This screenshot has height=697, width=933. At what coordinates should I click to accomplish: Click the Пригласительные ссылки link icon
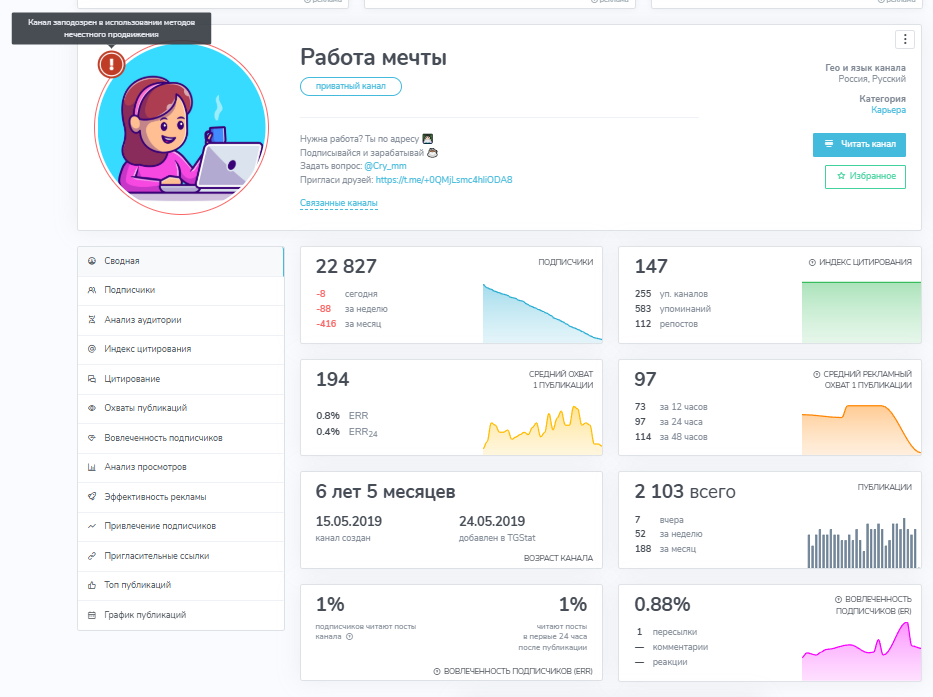[x=91, y=556]
